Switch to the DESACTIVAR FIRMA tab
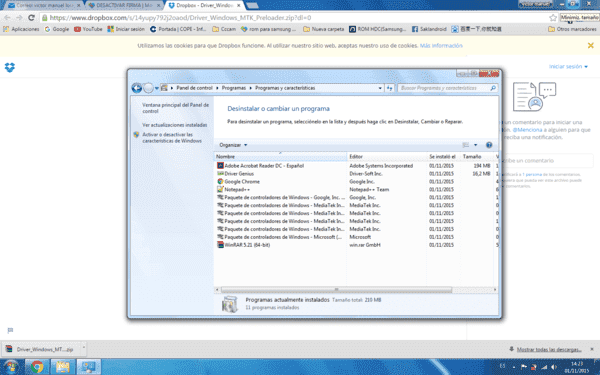The image size is (600, 375). click(x=124, y=5)
